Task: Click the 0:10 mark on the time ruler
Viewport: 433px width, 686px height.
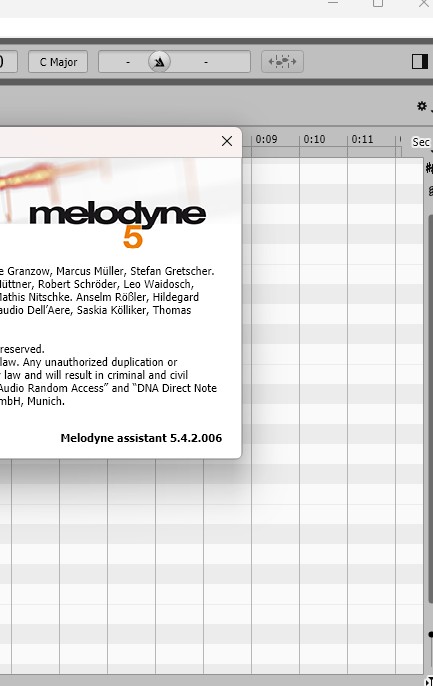Action: (x=314, y=139)
